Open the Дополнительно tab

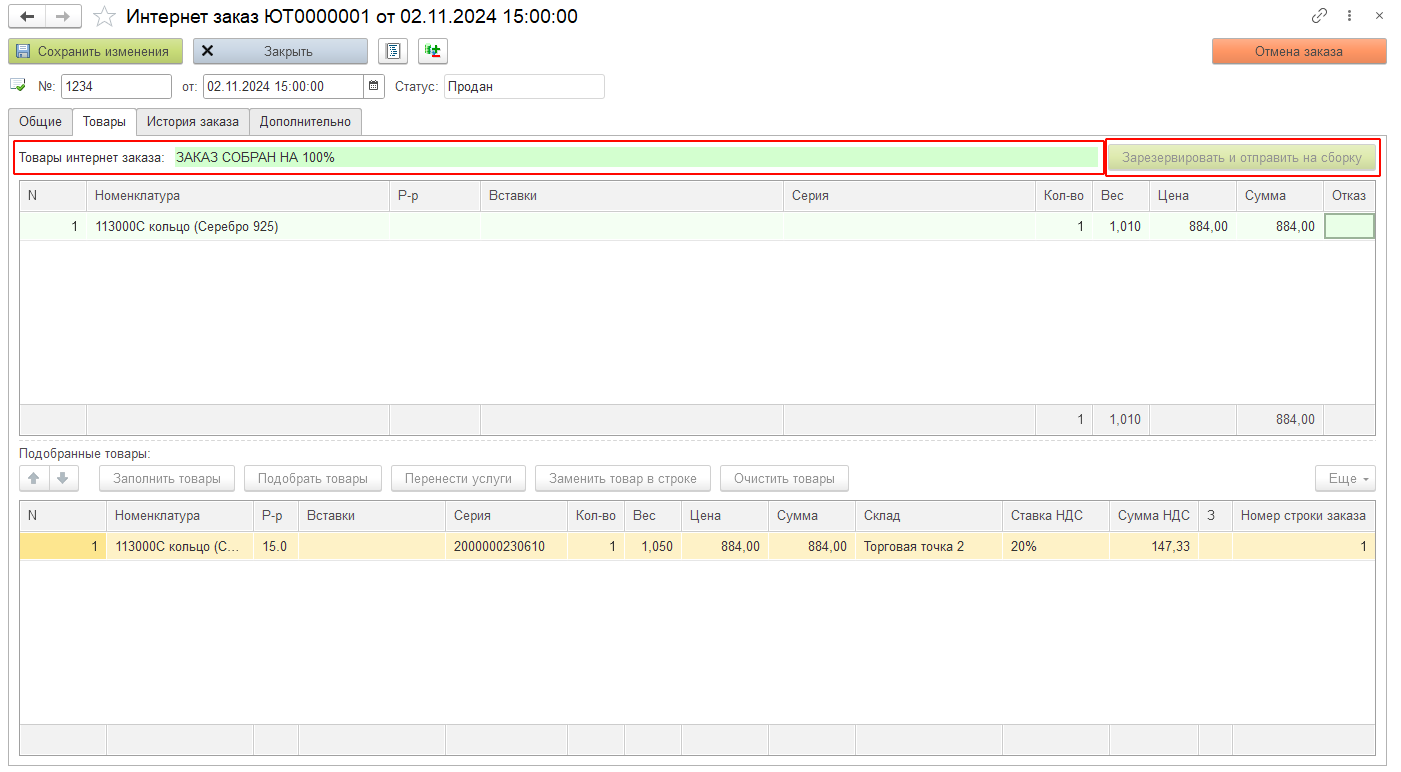[305, 122]
